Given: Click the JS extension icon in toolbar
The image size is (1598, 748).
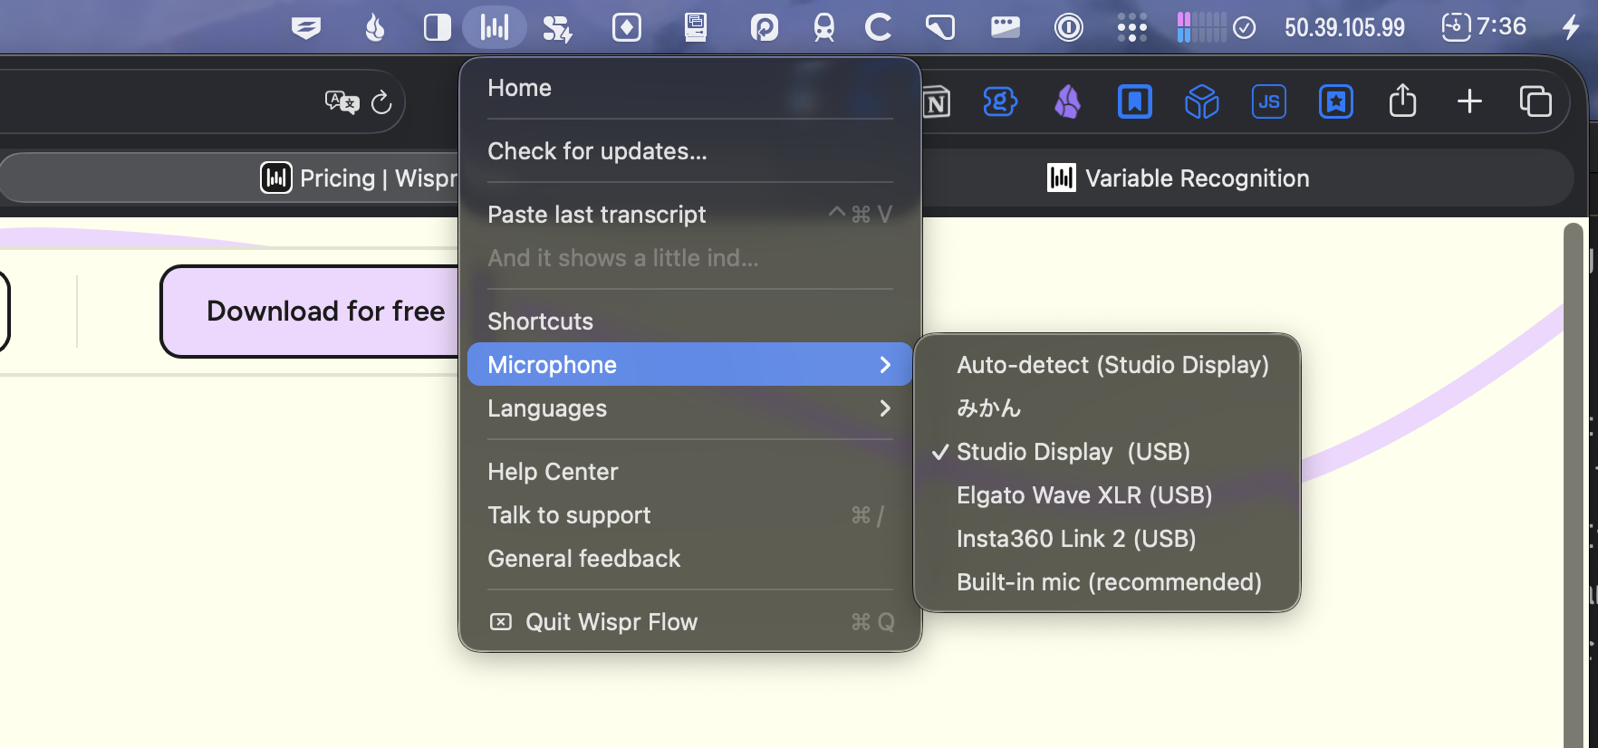Looking at the screenshot, I should [1268, 102].
